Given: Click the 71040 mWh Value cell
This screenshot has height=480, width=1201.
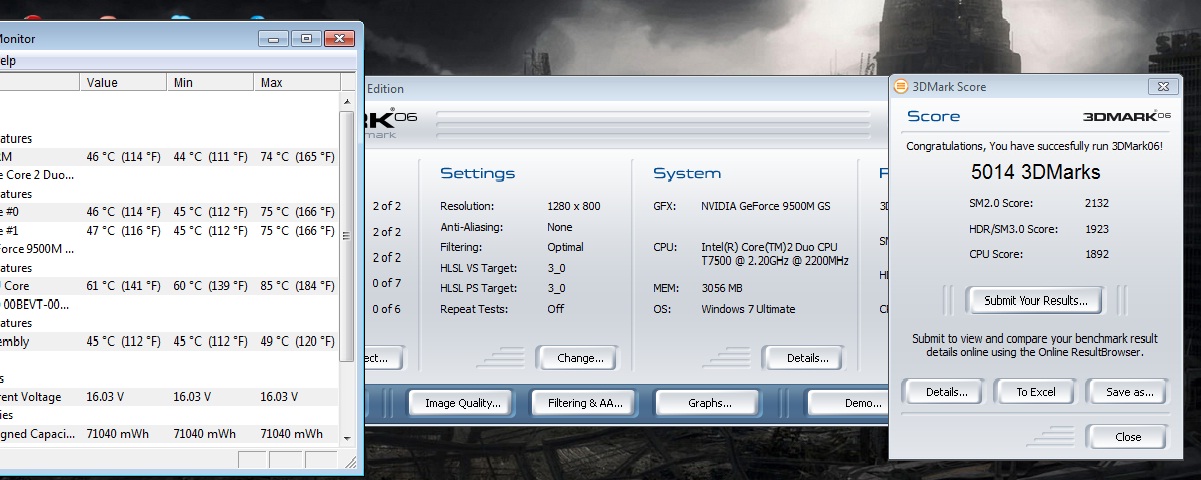Looking at the screenshot, I should pos(117,434).
